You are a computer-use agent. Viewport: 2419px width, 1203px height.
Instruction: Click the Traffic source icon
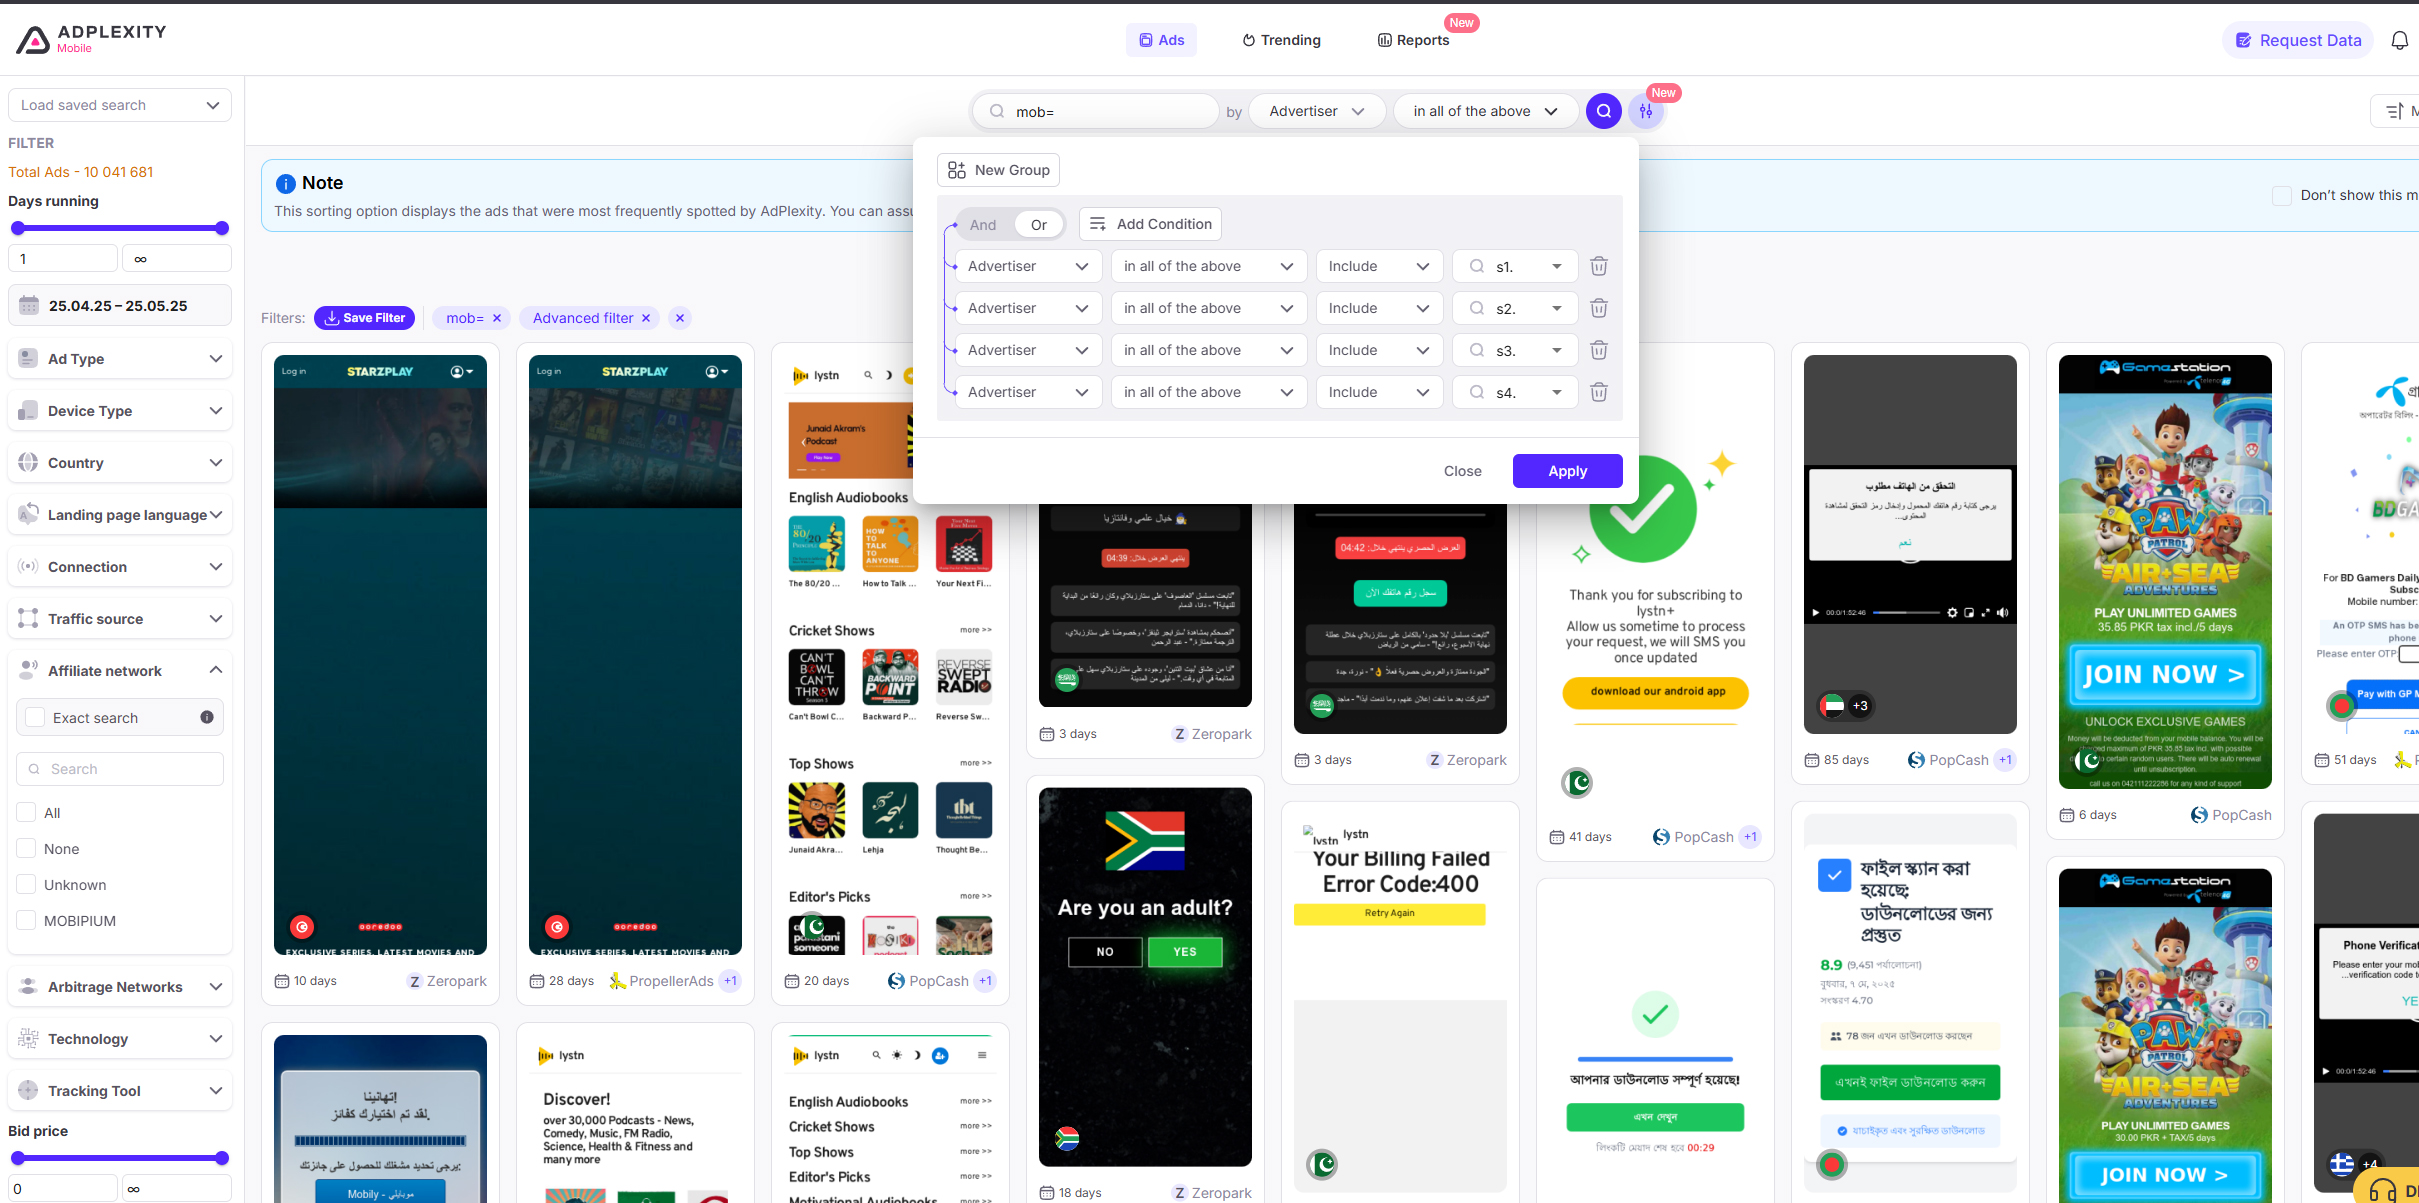[x=28, y=618]
